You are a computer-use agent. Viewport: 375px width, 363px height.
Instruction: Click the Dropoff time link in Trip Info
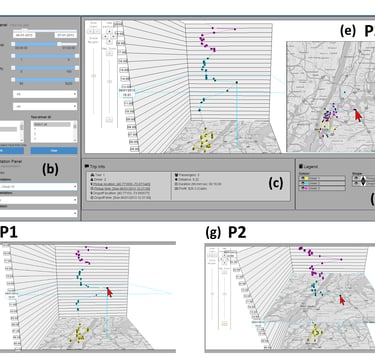coord(122,198)
